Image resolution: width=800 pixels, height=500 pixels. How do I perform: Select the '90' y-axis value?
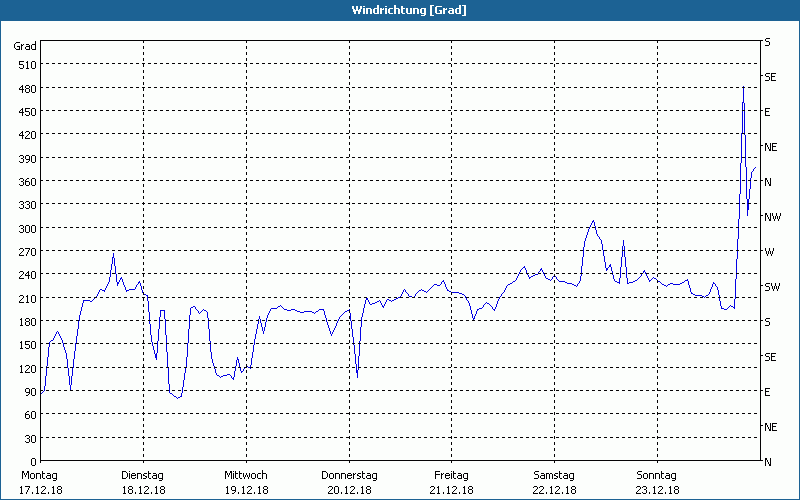tap(31, 392)
